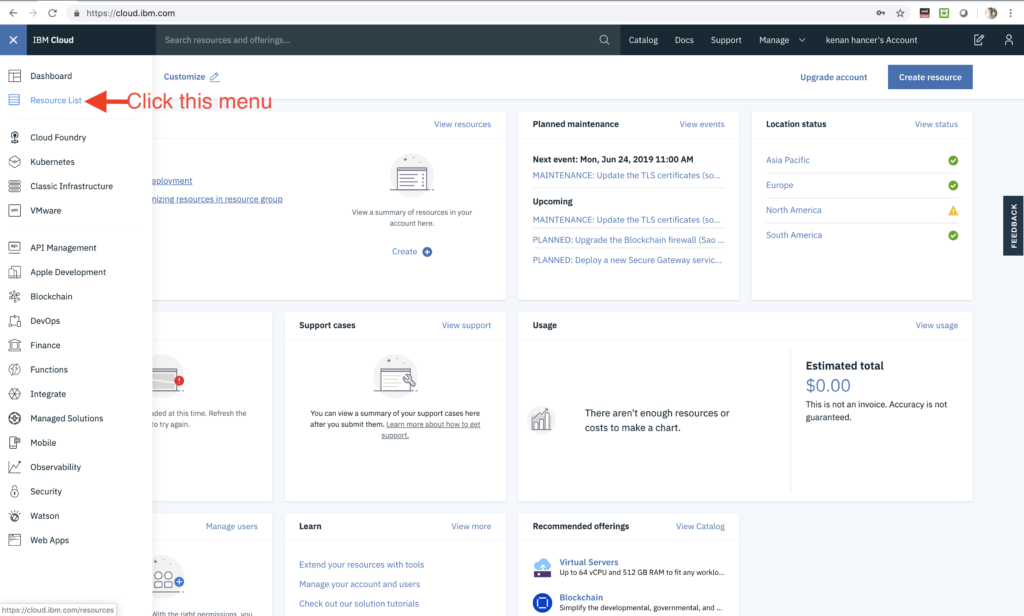This screenshot has height=616, width=1024.
Task: Click the Web Apps icon
Action: (x=14, y=540)
